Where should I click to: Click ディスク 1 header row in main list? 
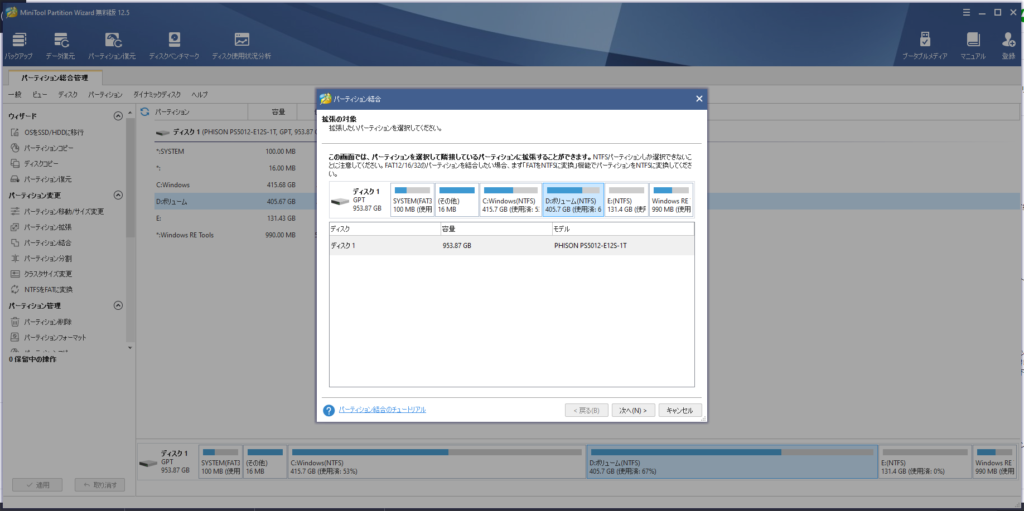pos(234,132)
